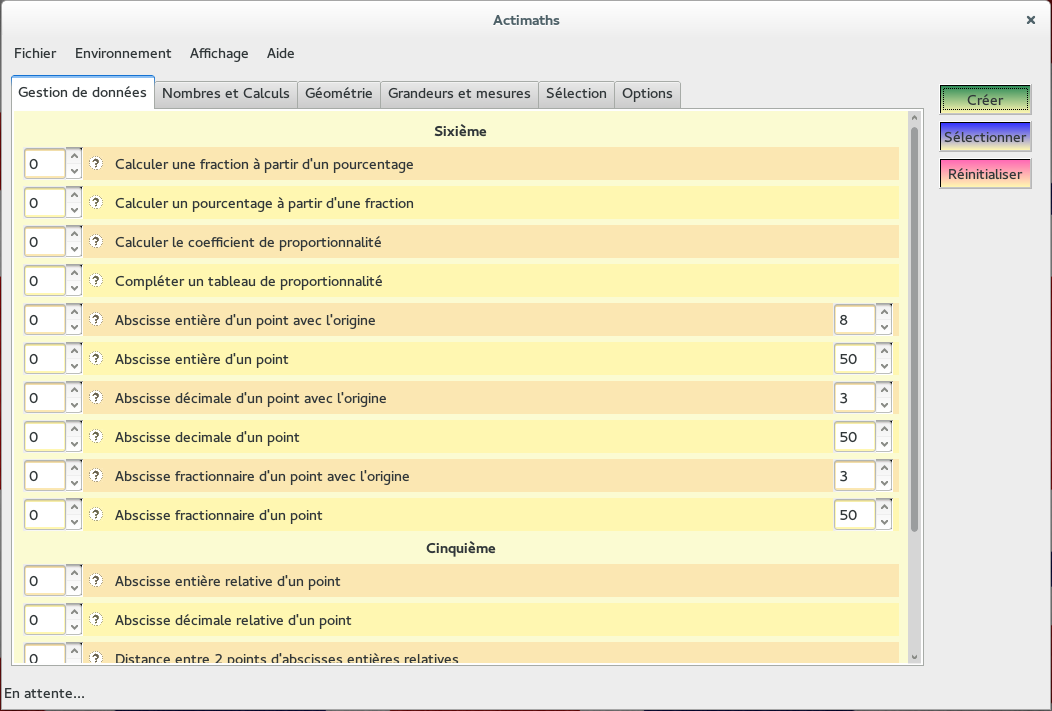Click quantity field for 'Abscisse fractionnaire d'un point avec l'origine'

coord(45,476)
